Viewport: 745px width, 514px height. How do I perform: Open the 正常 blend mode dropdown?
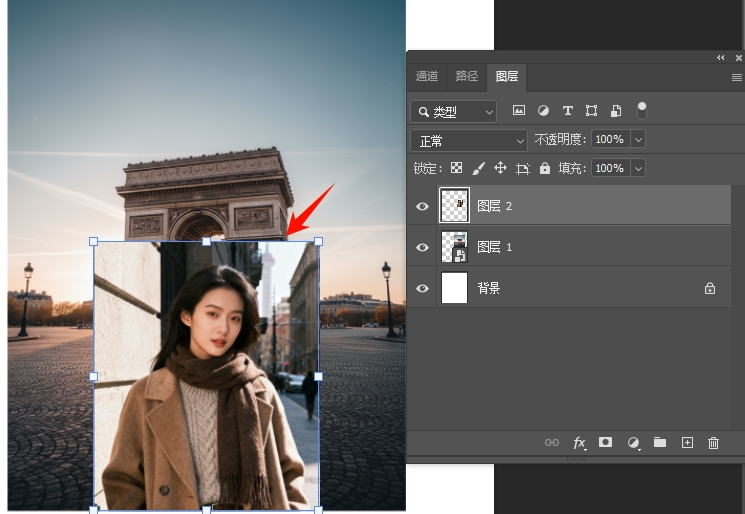pos(468,140)
